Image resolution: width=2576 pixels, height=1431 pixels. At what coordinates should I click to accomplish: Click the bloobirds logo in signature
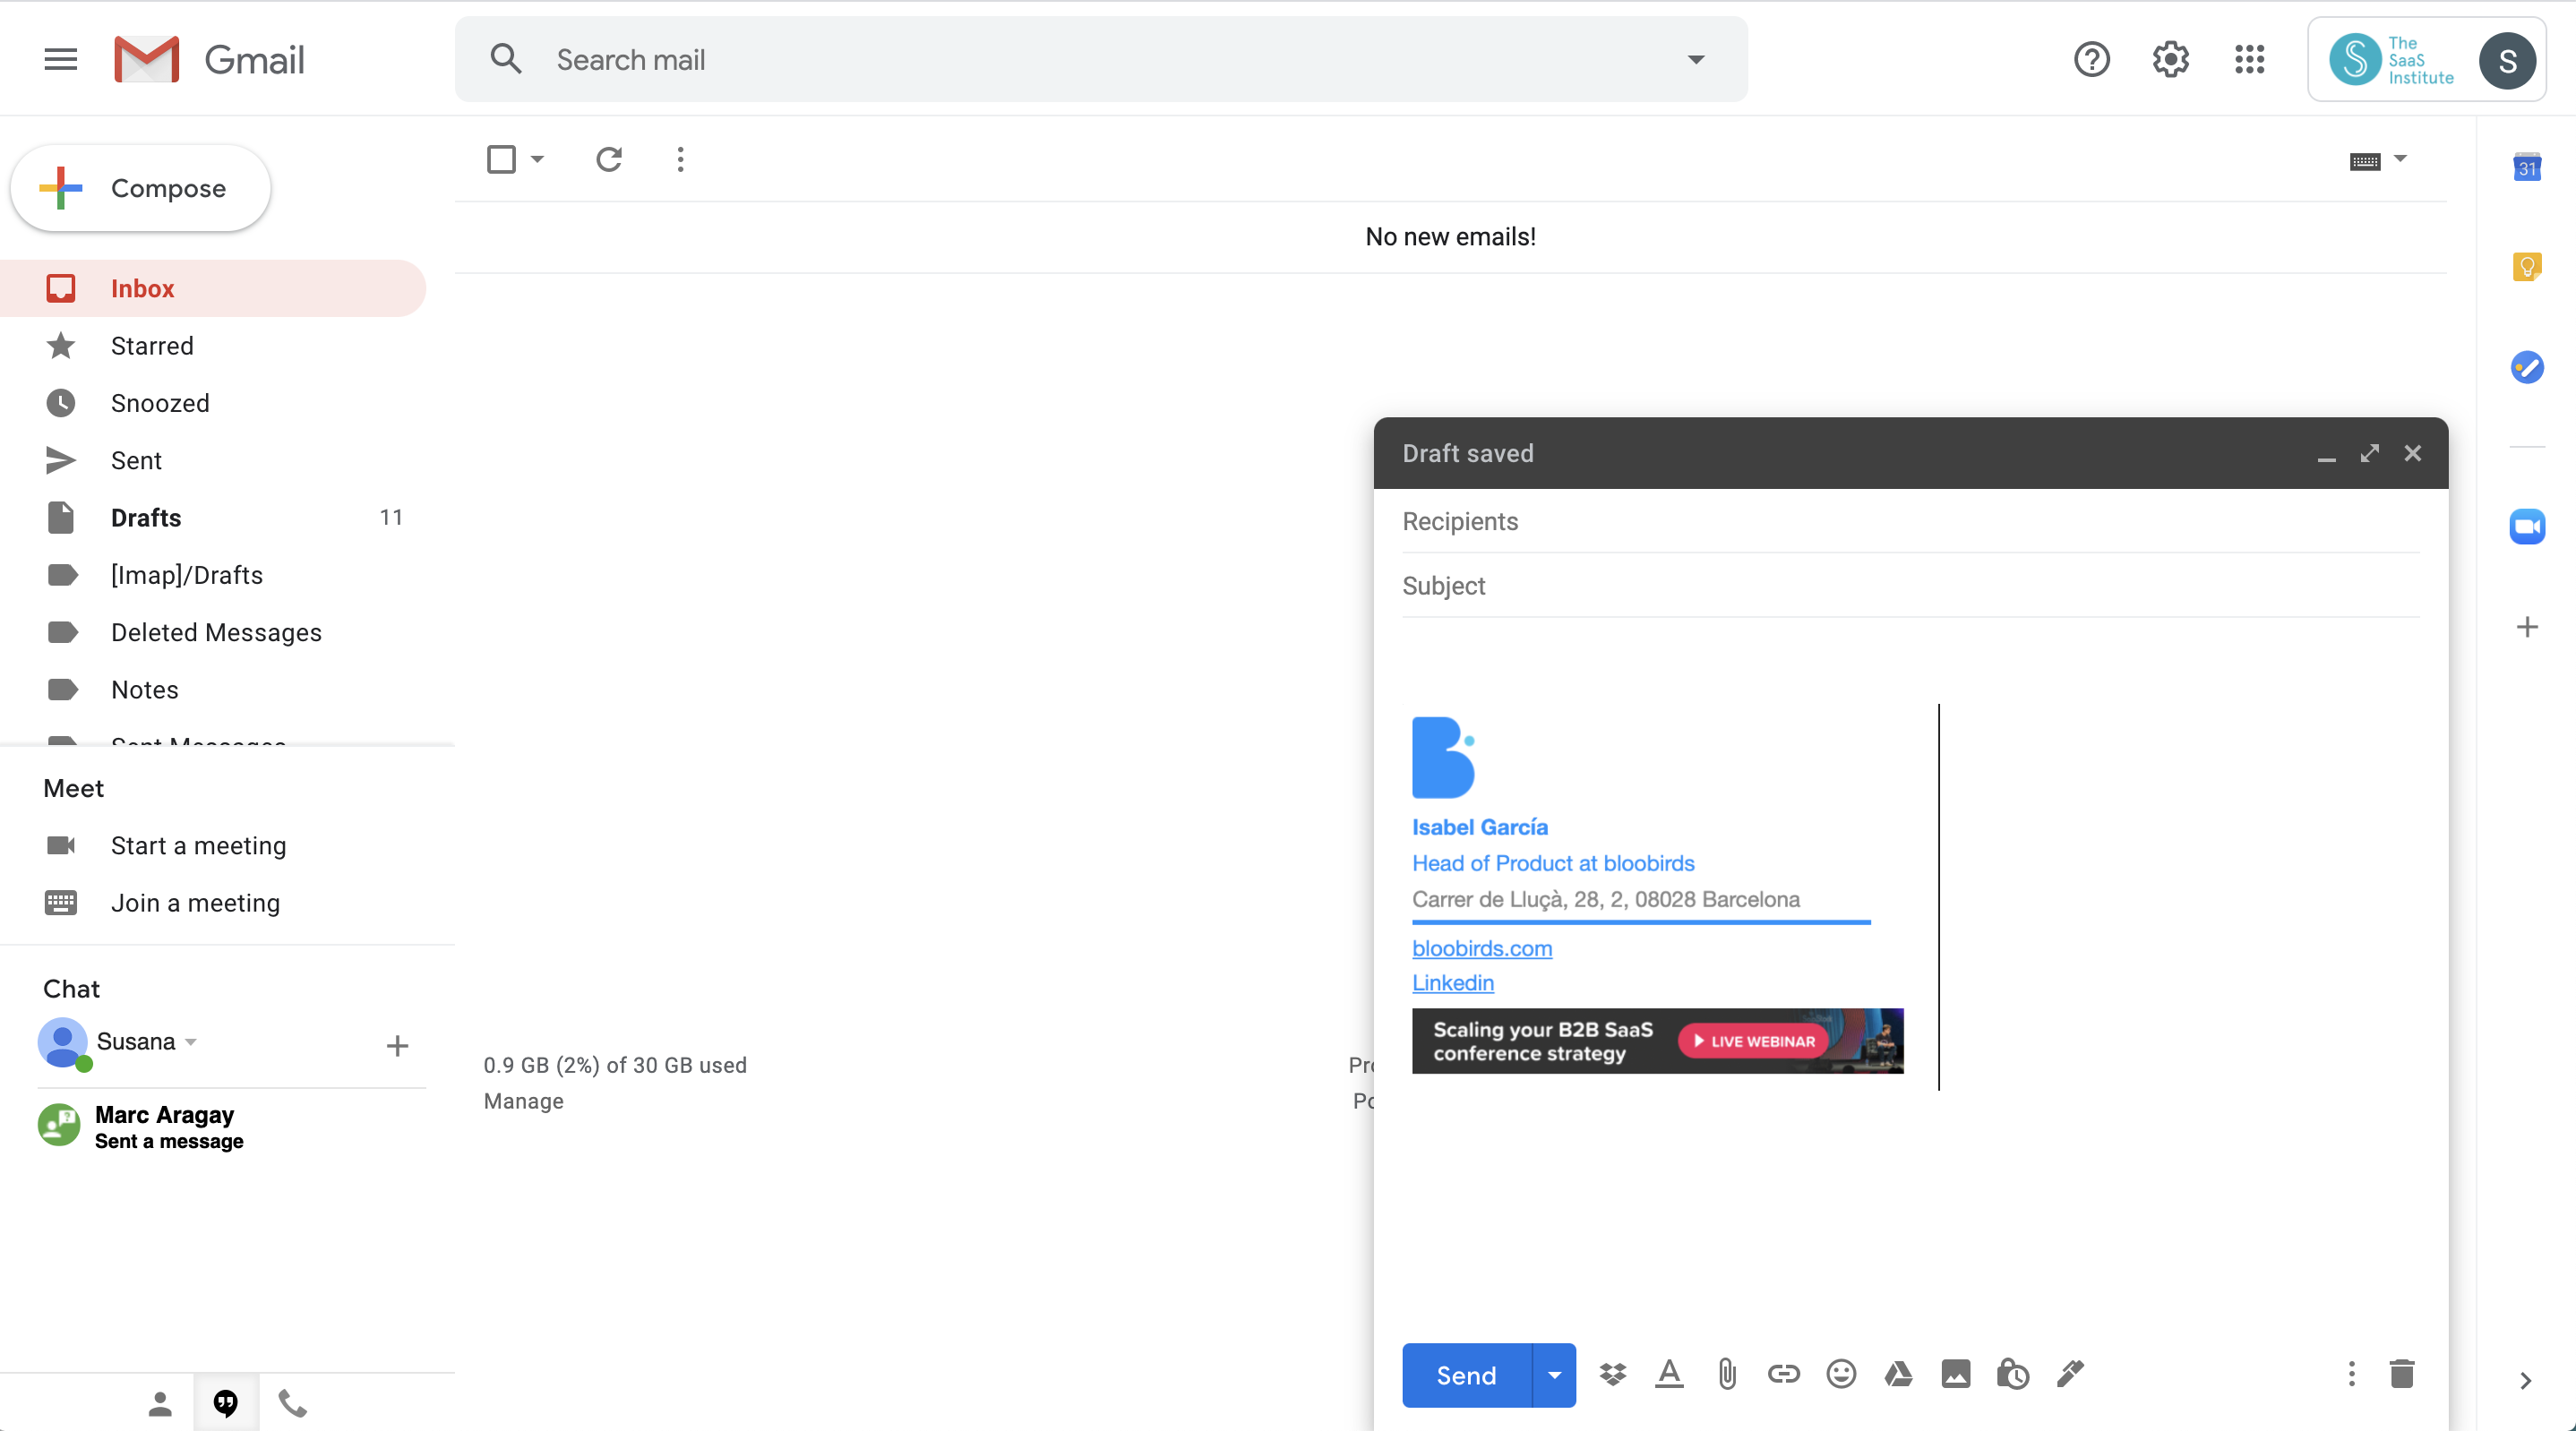click(1443, 757)
